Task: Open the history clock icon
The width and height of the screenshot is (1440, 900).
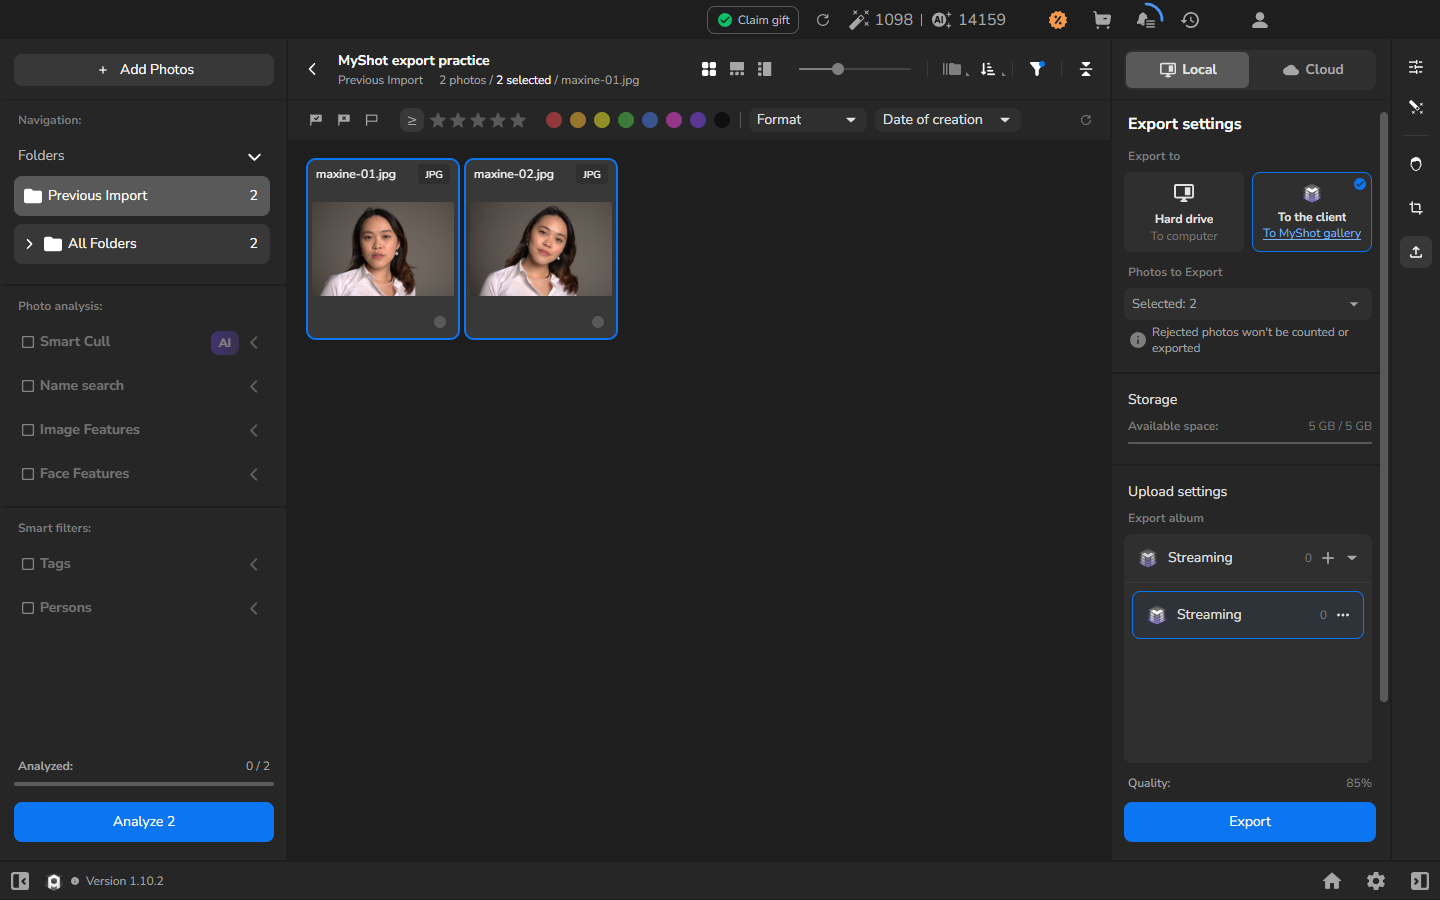Action: click(x=1190, y=20)
